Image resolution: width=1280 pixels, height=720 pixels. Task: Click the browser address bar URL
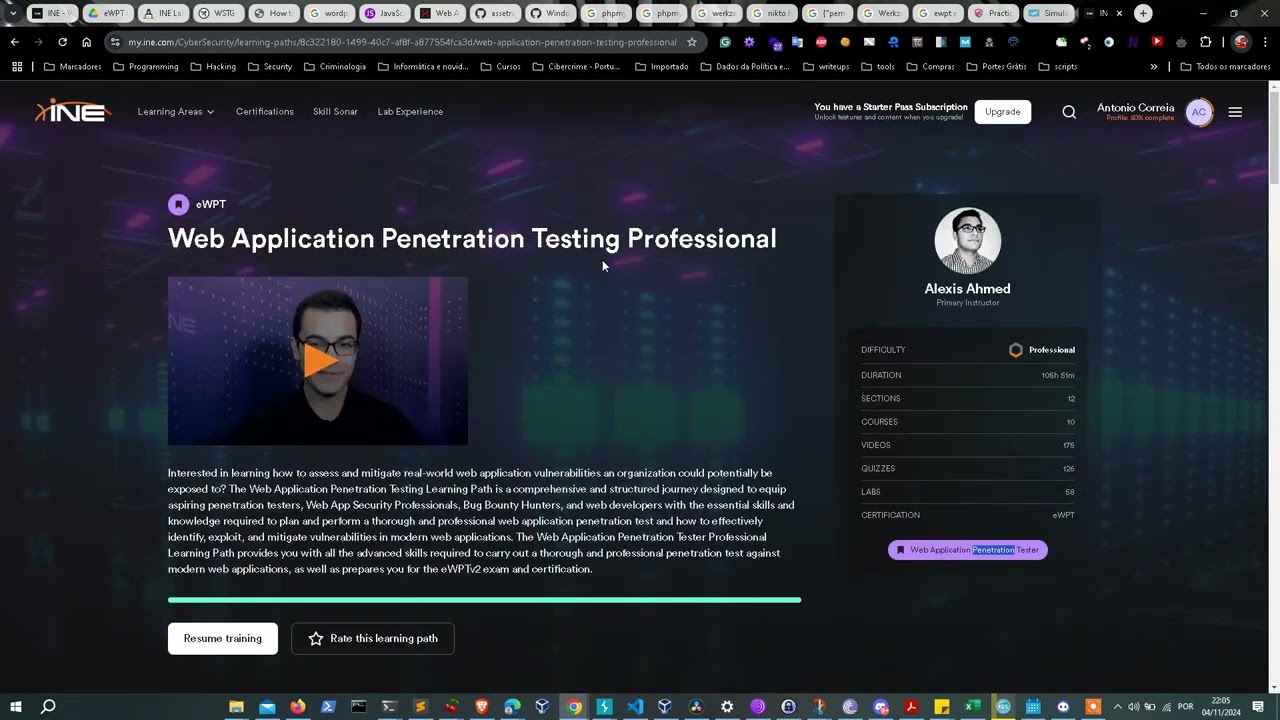402,42
